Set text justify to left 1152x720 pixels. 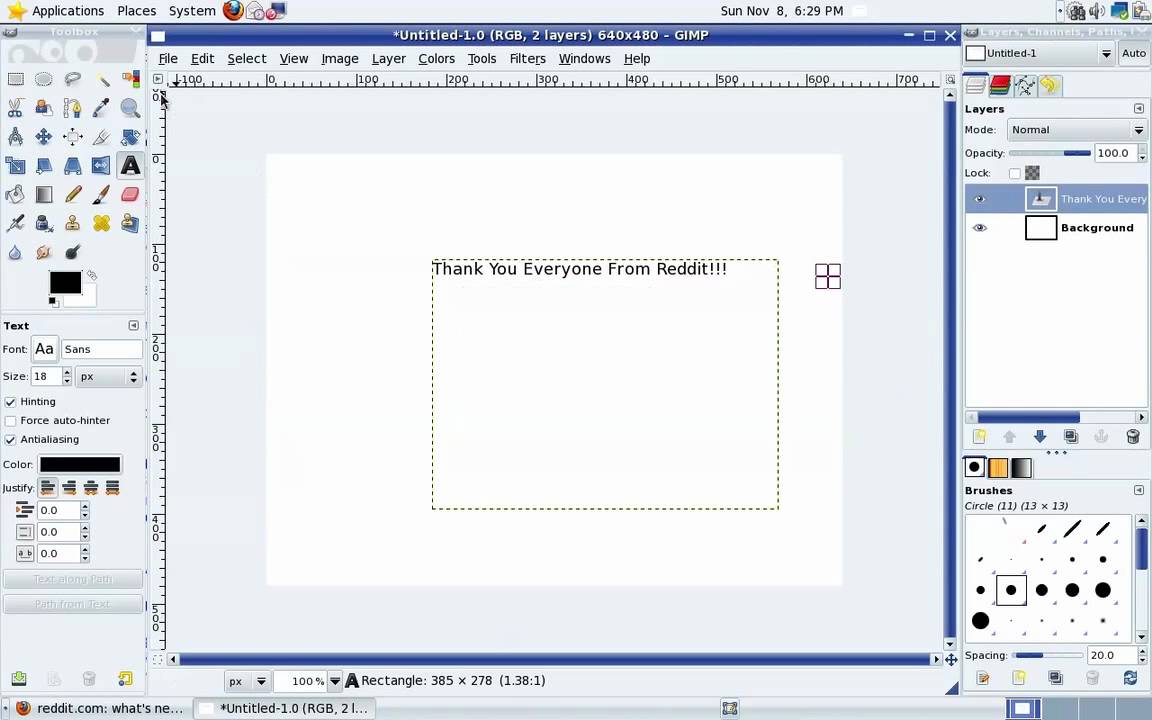48,488
